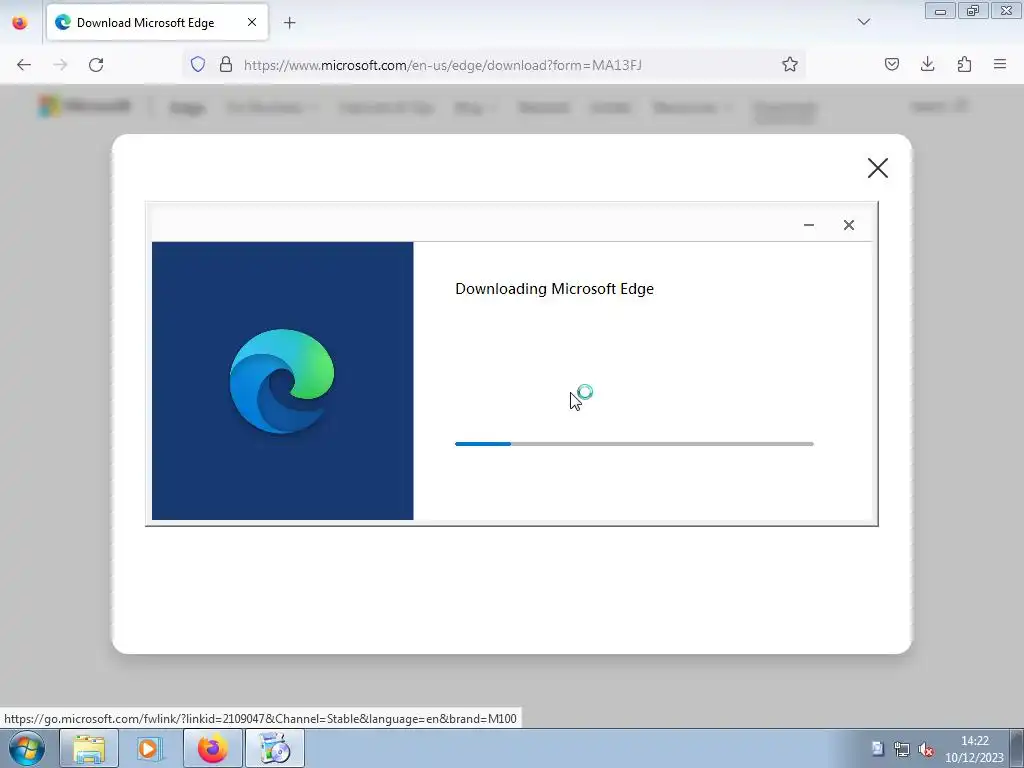The image size is (1024, 768).
Task: Click the Edge logo in installer image
Action: pyautogui.click(x=282, y=381)
